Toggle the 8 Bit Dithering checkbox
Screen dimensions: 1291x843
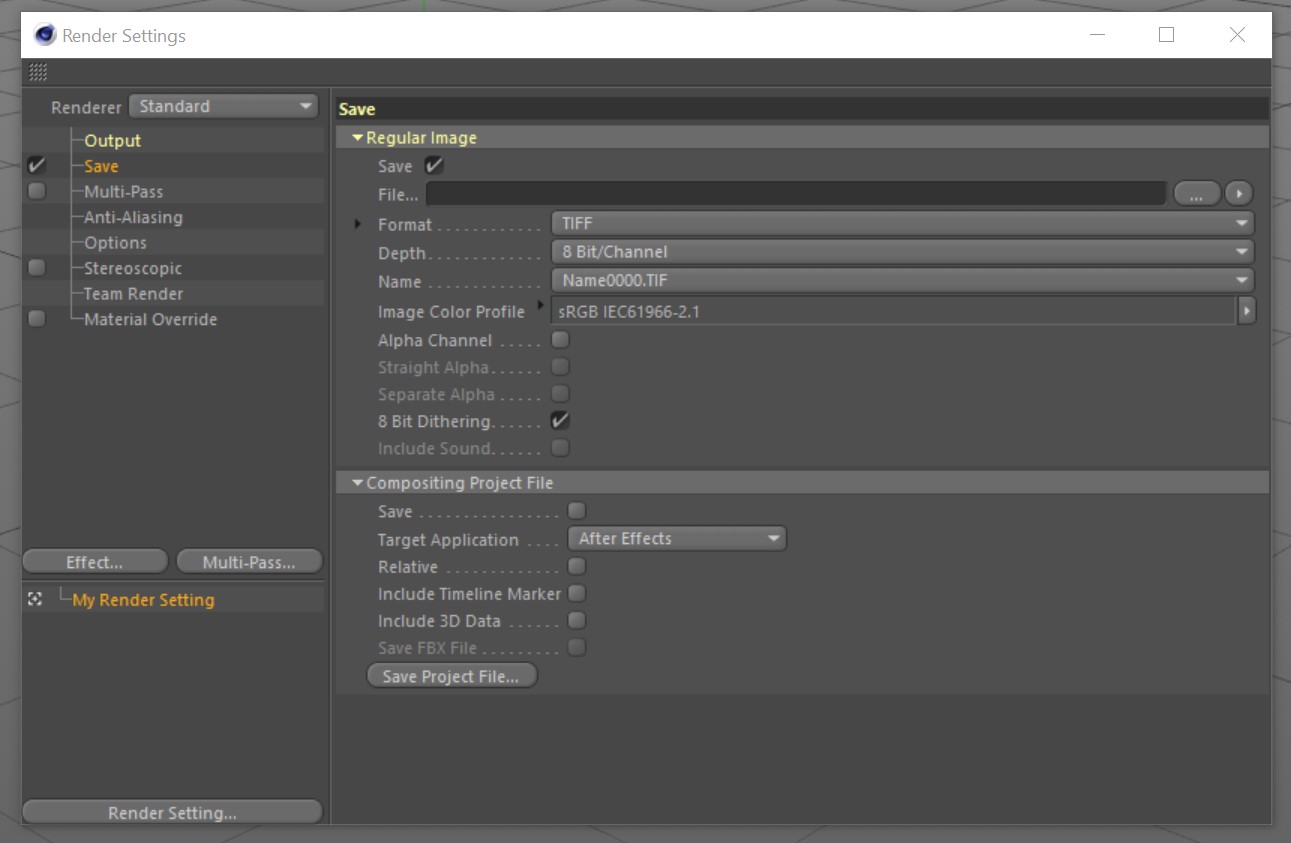[x=560, y=421]
